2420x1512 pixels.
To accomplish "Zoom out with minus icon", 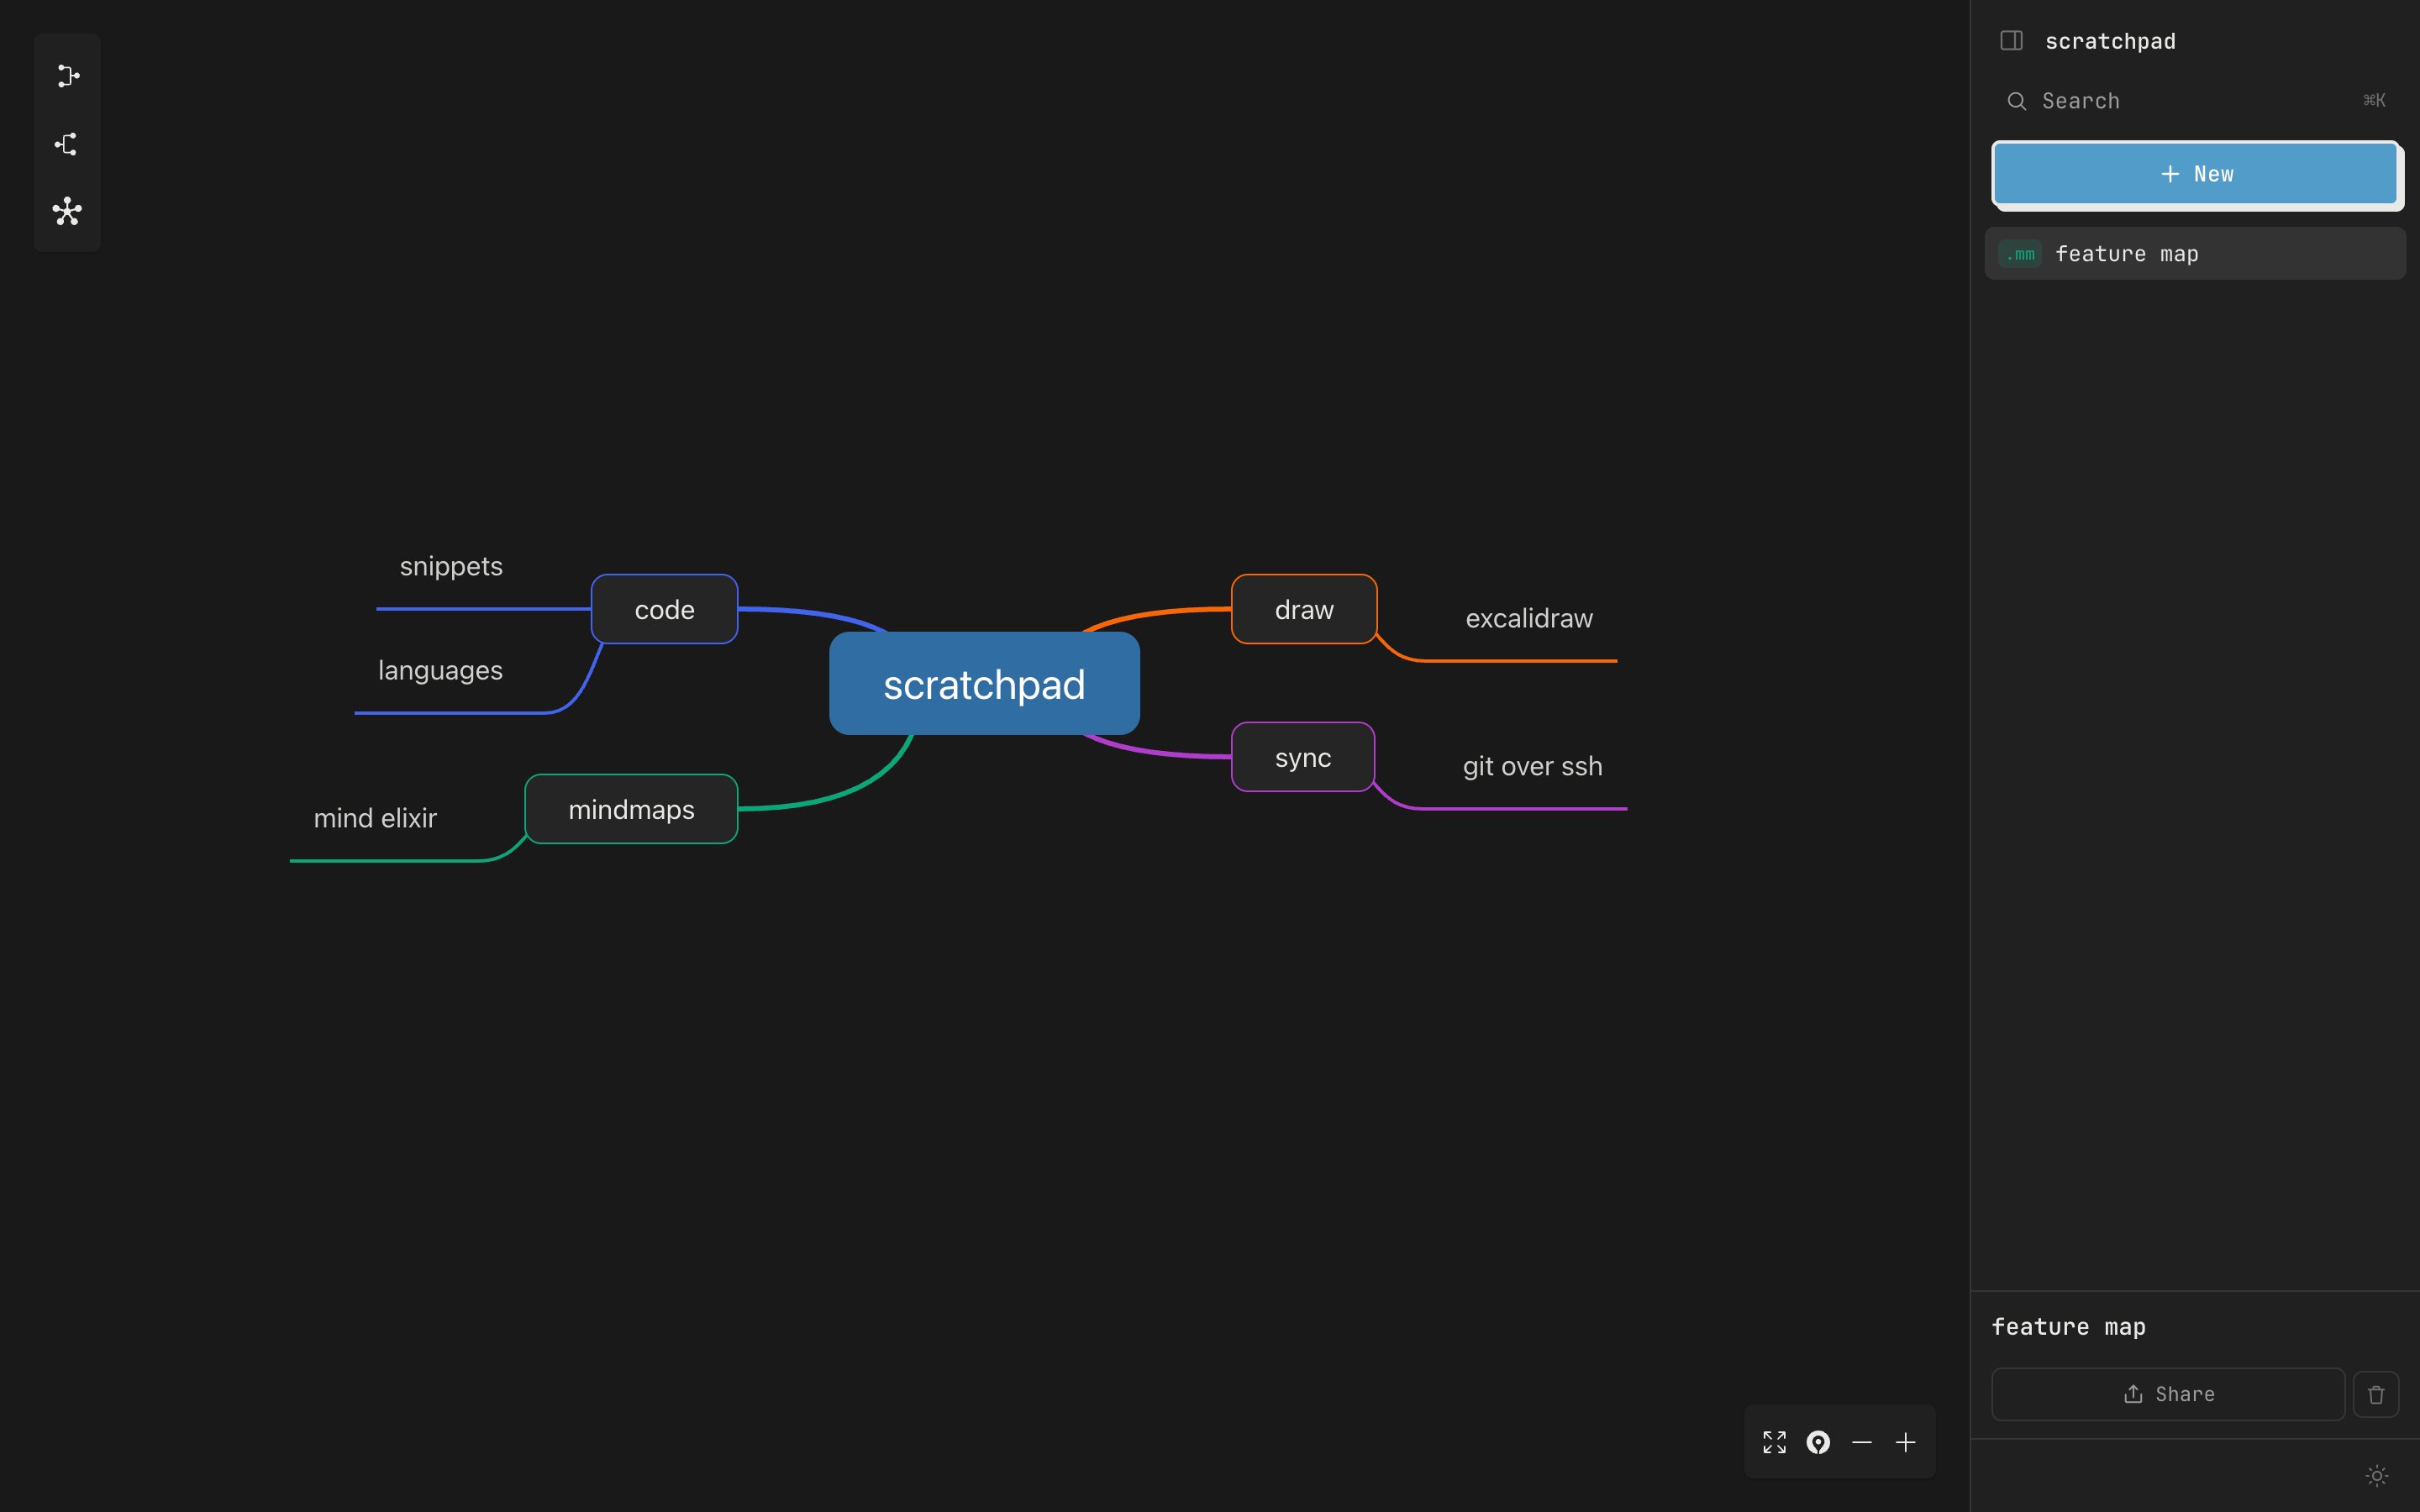I will [1862, 1442].
